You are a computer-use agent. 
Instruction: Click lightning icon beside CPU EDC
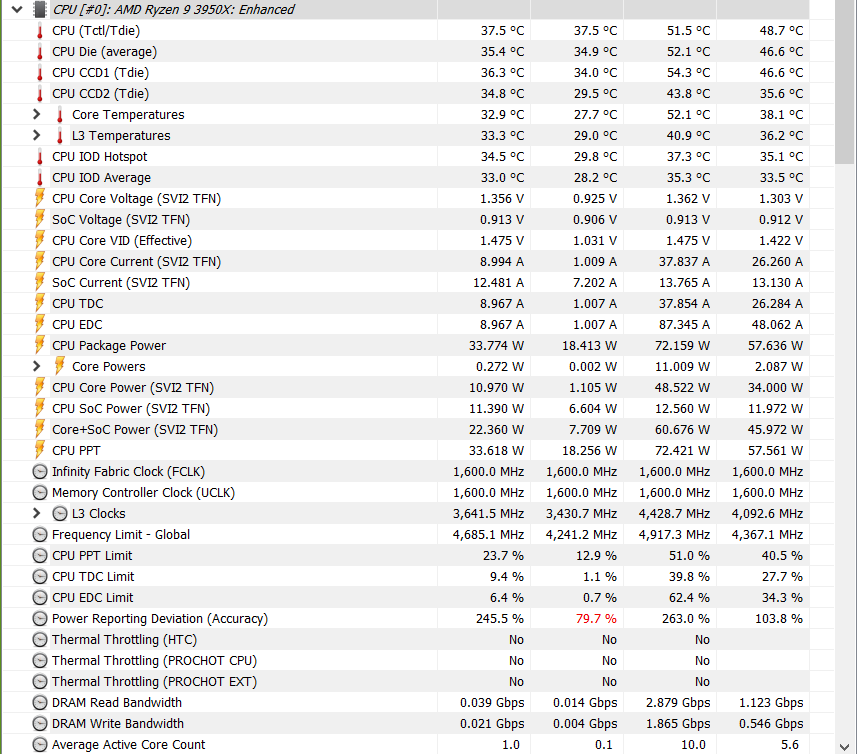tap(40, 324)
